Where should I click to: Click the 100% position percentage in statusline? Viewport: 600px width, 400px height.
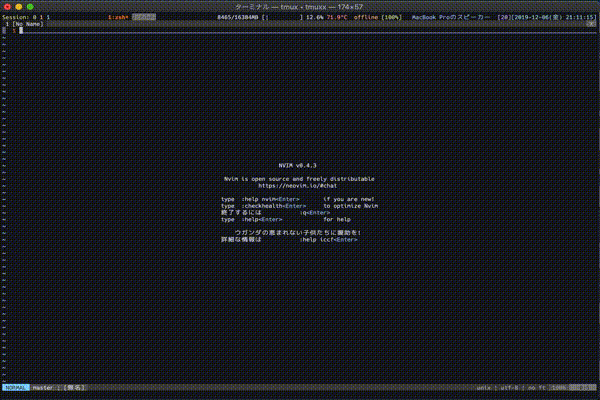[x=559, y=388]
